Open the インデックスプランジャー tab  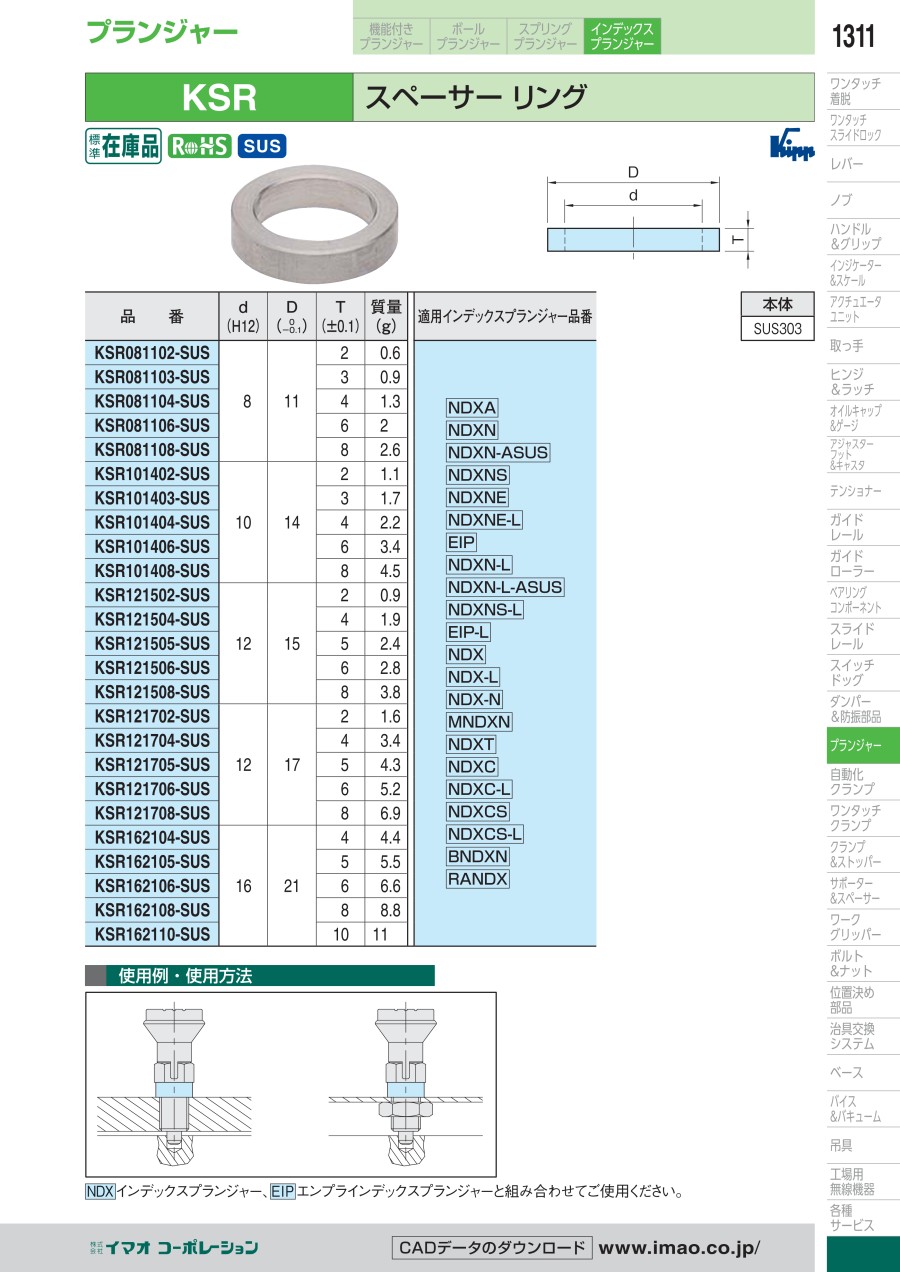click(x=621, y=36)
